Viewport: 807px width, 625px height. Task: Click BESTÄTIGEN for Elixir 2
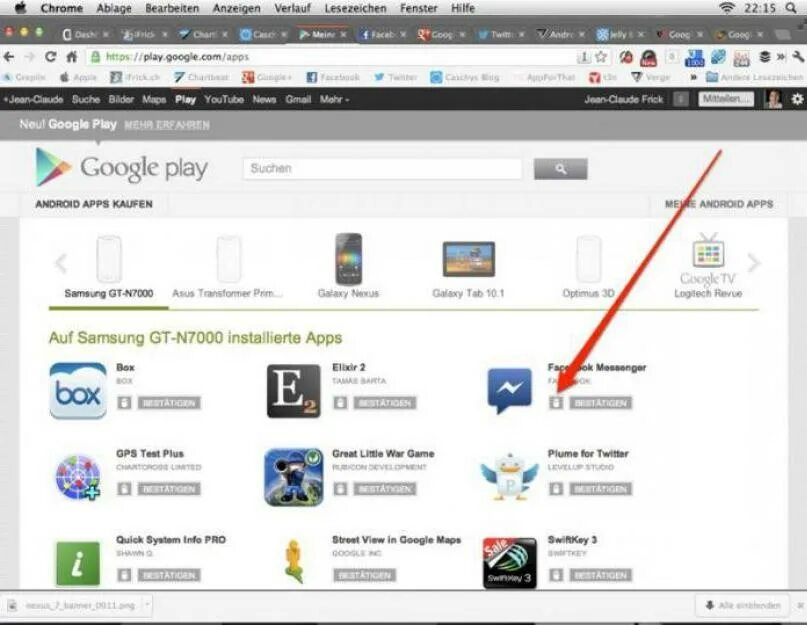(x=385, y=403)
